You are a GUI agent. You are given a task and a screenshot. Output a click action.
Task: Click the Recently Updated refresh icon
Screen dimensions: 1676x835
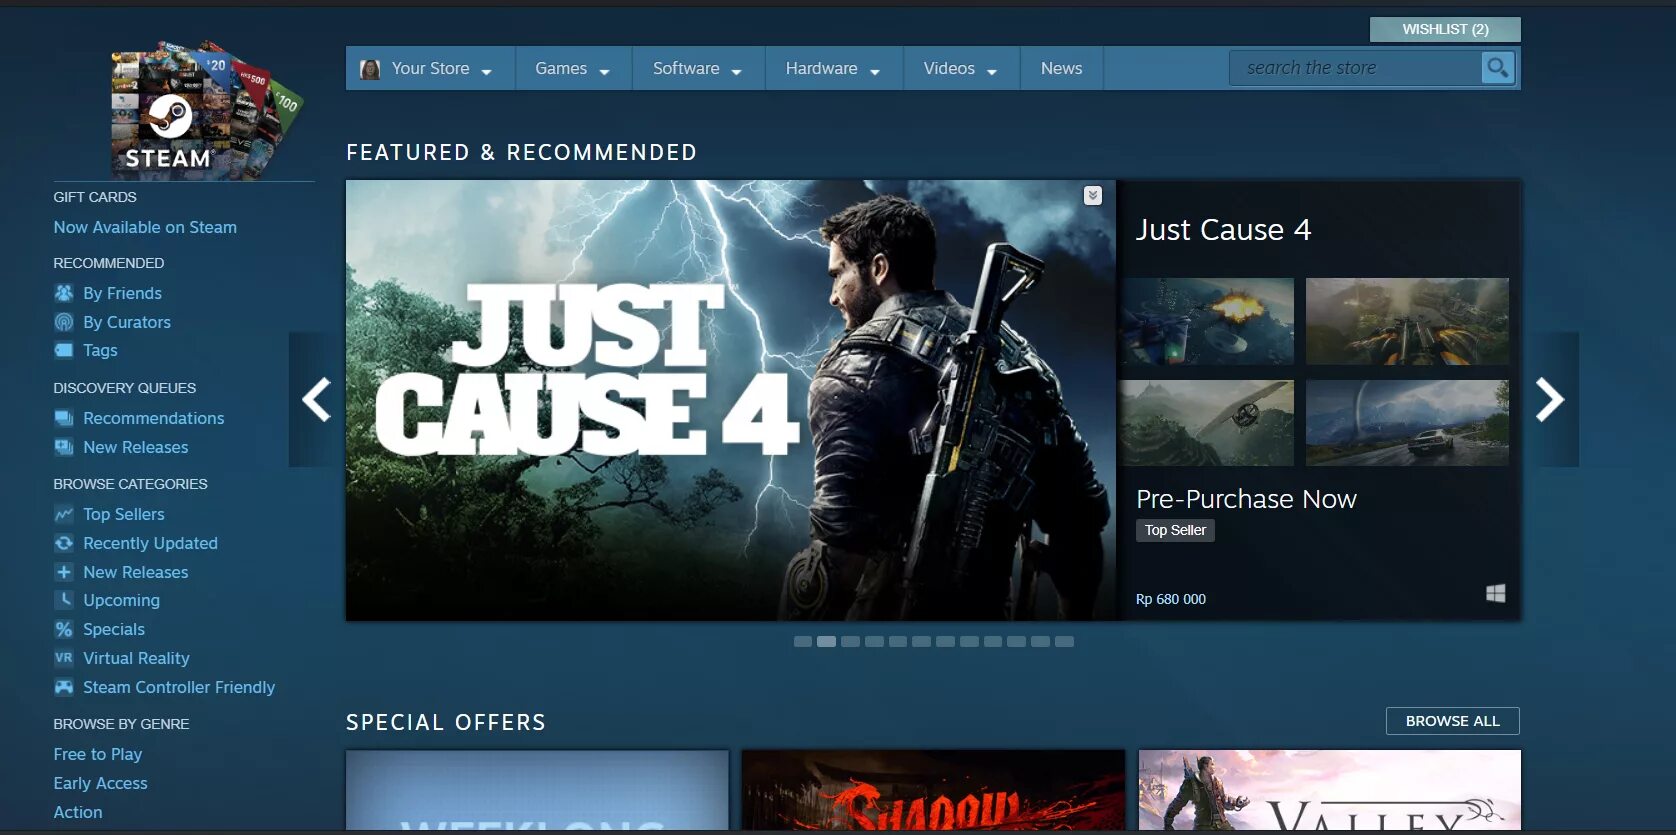(64, 543)
